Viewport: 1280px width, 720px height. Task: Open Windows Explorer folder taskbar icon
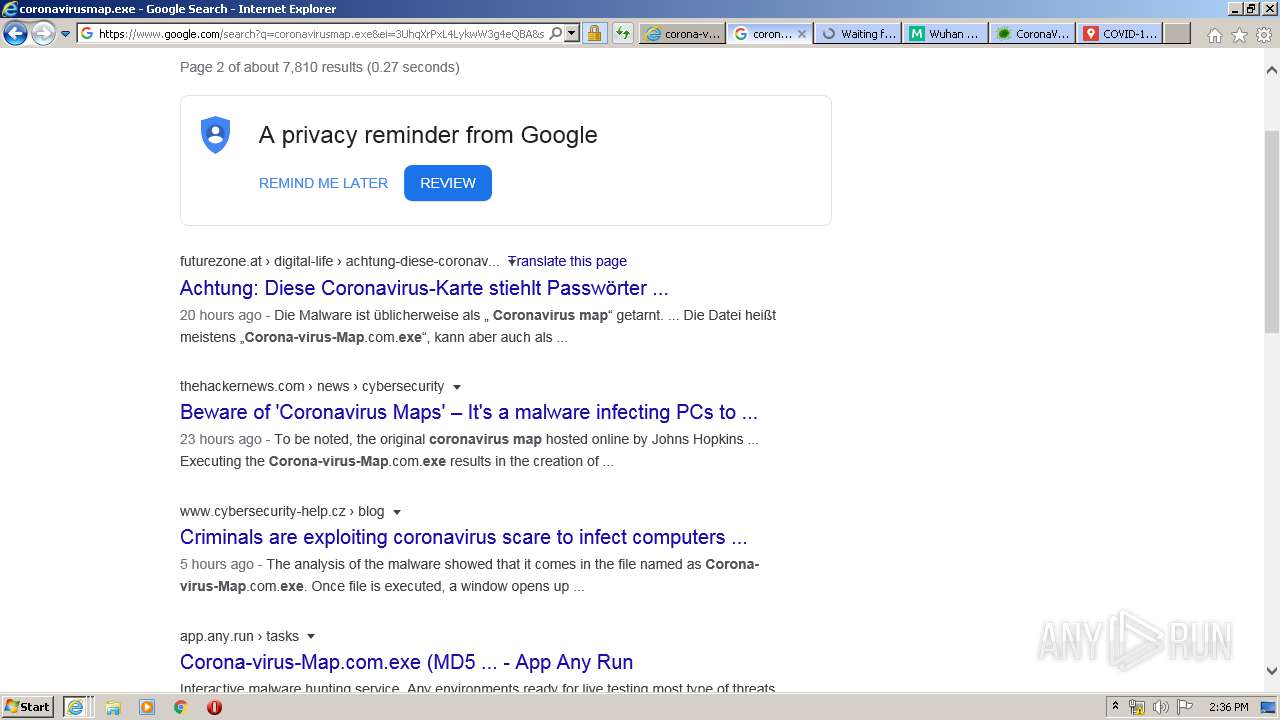[113, 707]
